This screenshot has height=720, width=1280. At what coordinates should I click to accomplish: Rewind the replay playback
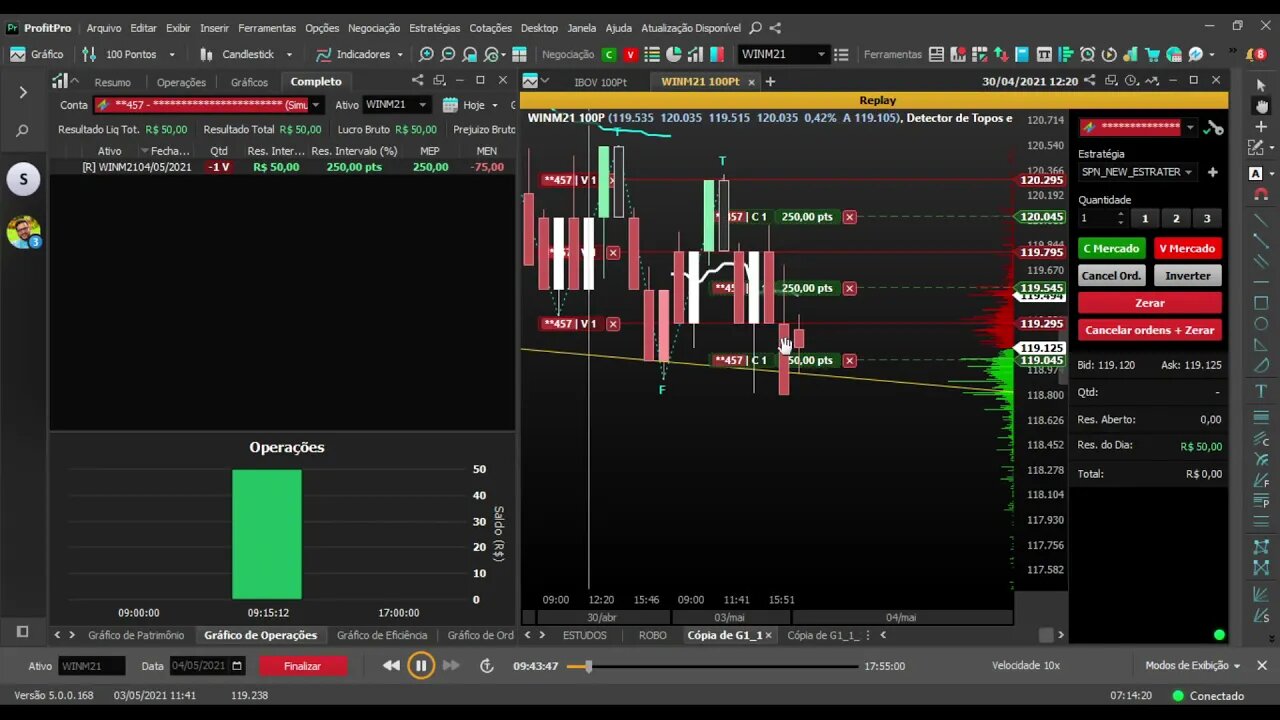coord(391,665)
